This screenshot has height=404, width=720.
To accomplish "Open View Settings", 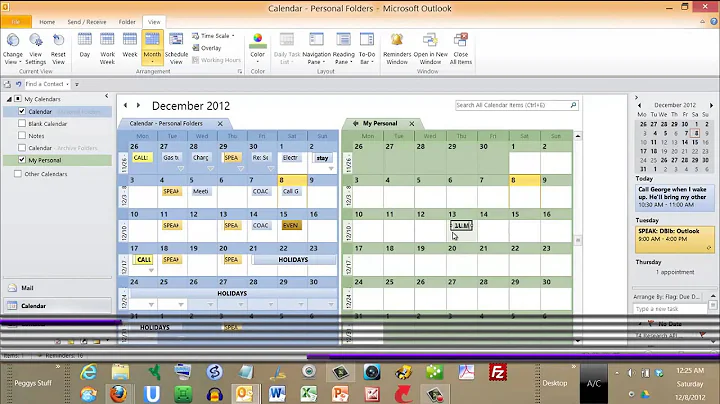I will coord(35,49).
